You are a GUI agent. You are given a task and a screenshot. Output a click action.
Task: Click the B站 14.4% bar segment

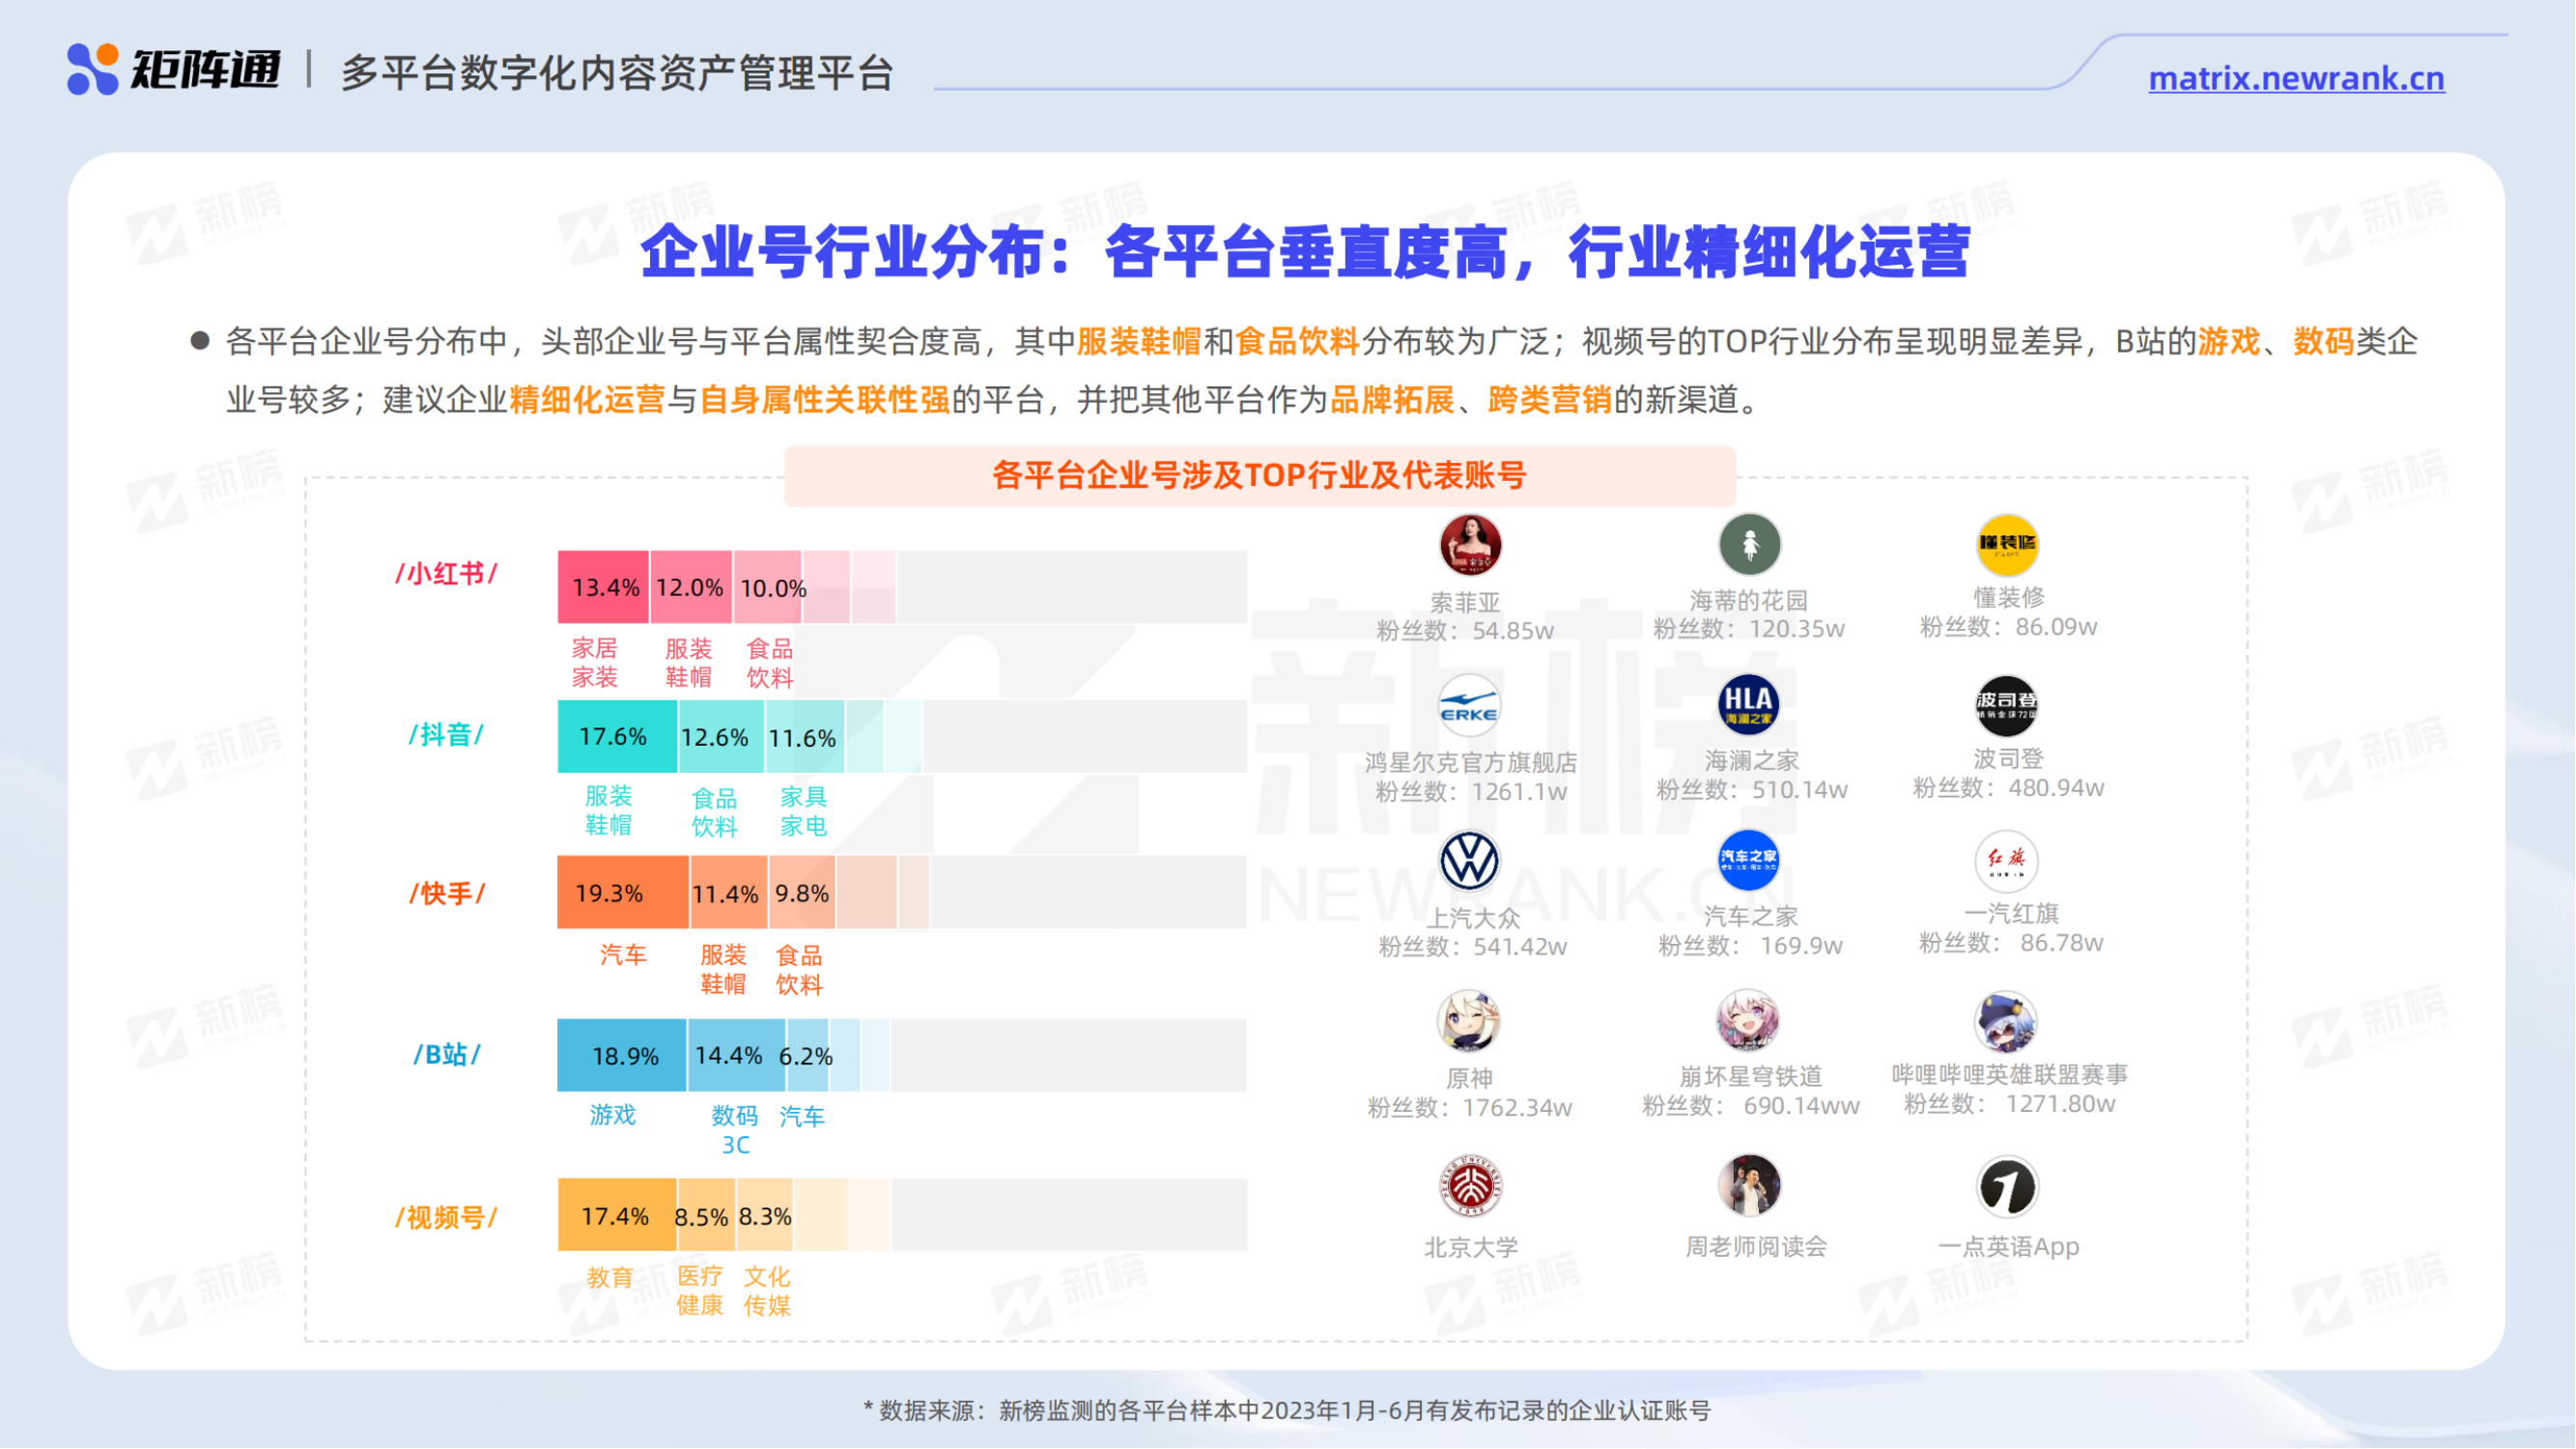click(737, 1056)
